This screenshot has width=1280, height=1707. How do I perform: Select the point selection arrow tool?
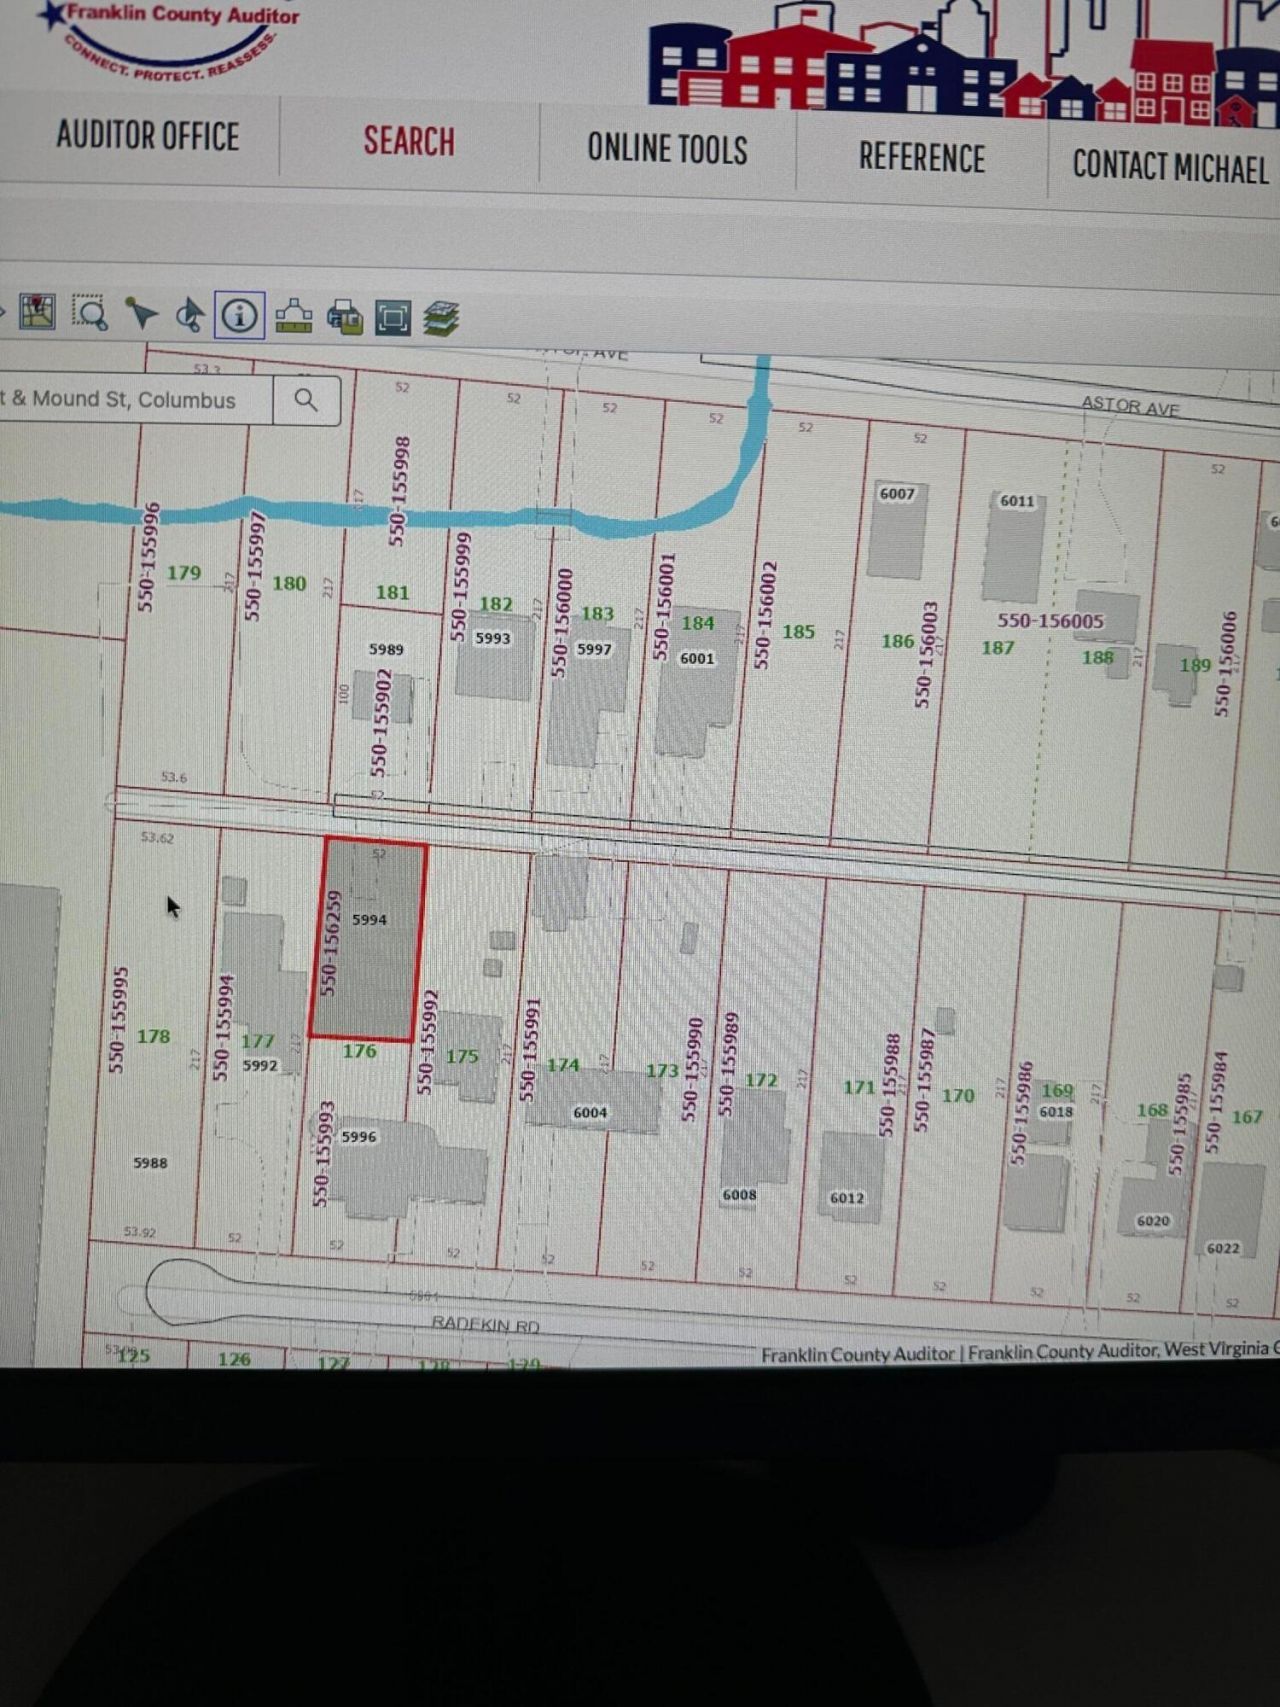tap(141, 314)
